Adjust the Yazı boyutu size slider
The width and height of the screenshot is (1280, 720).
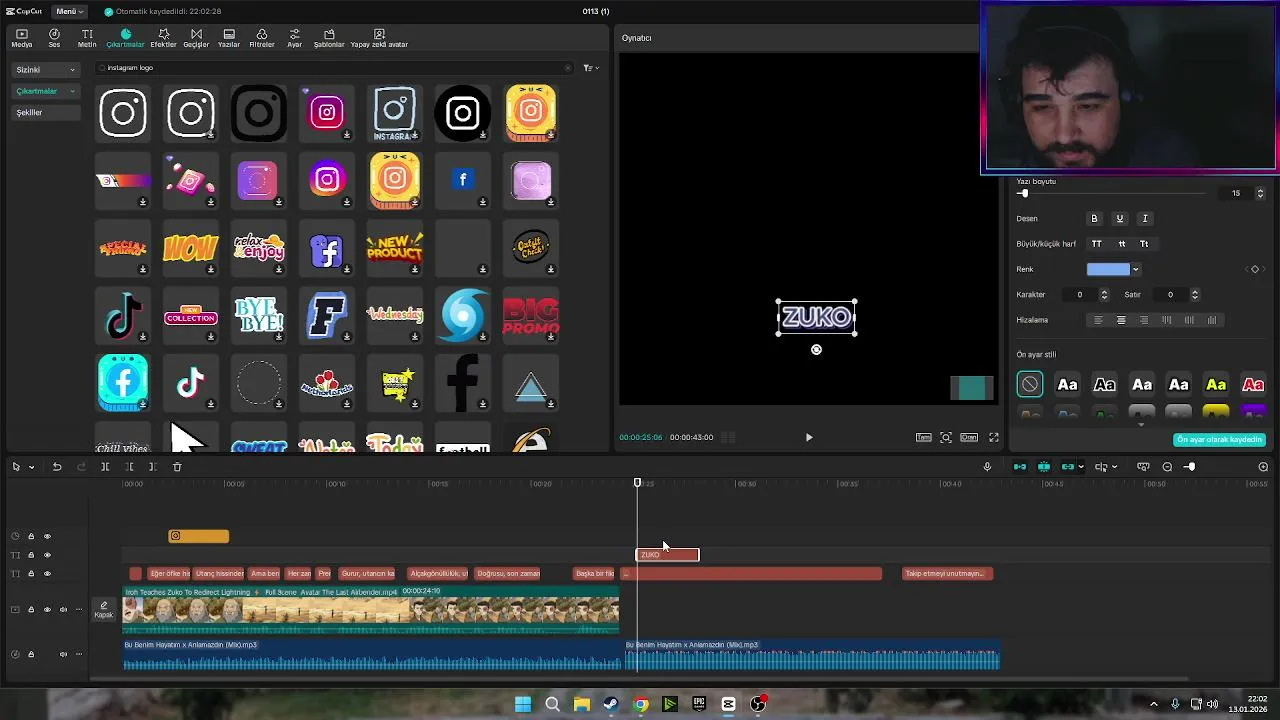pyautogui.click(x=1023, y=193)
